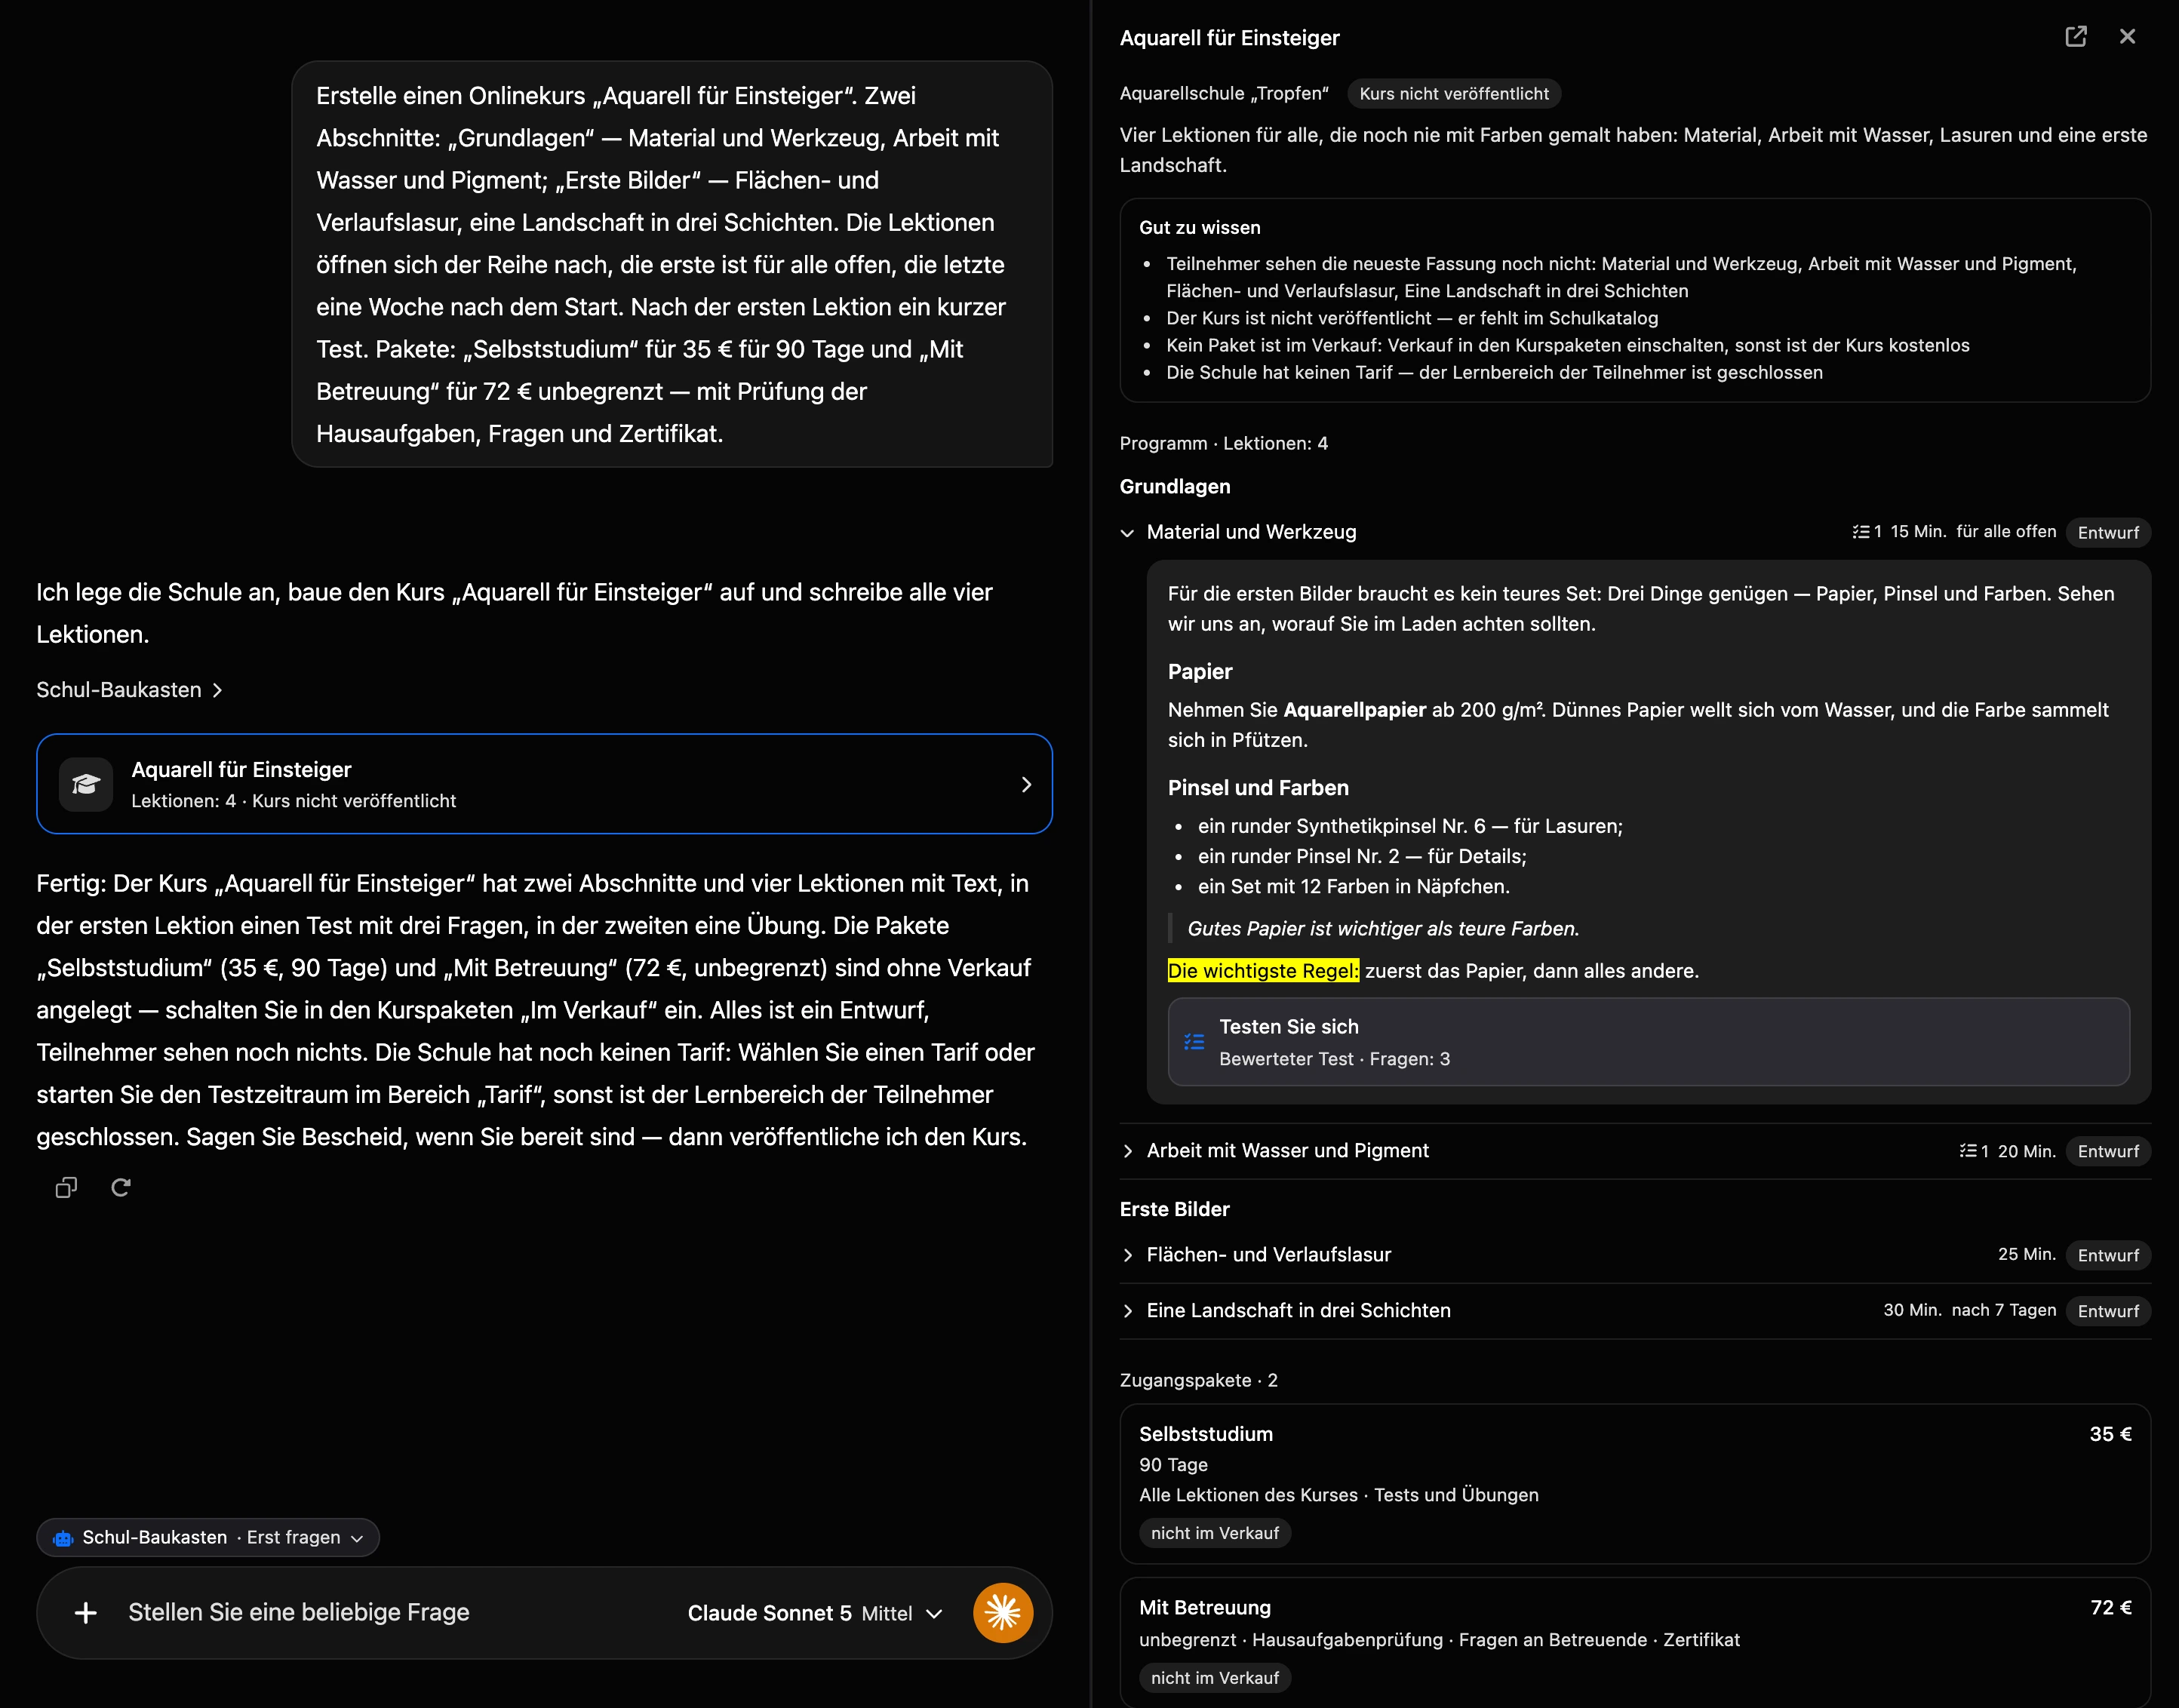This screenshot has width=2179, height=1708.
Task: Click the quiz list icon in Testen Sie sich
Action: (x=1194, y=1042)
